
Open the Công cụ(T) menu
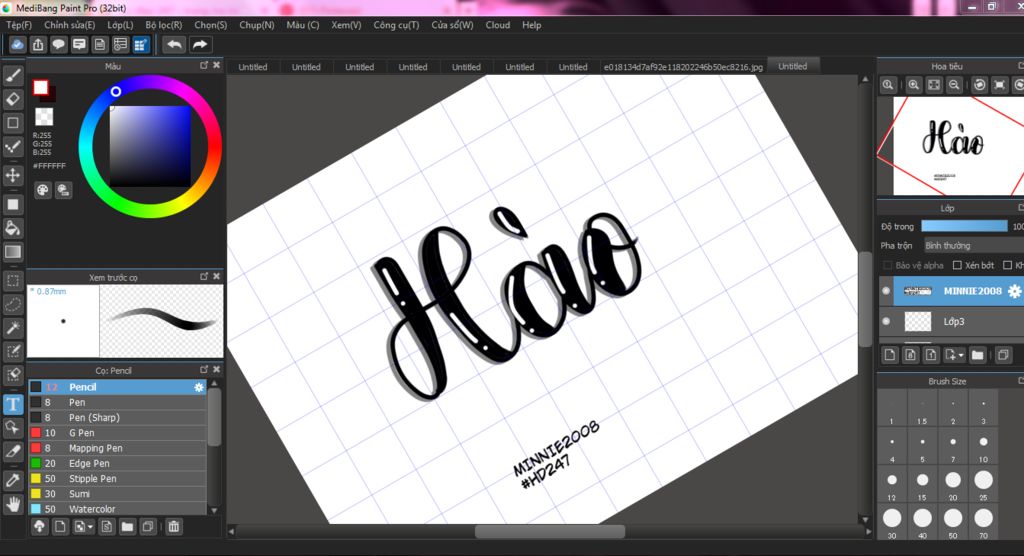(396, 25)
